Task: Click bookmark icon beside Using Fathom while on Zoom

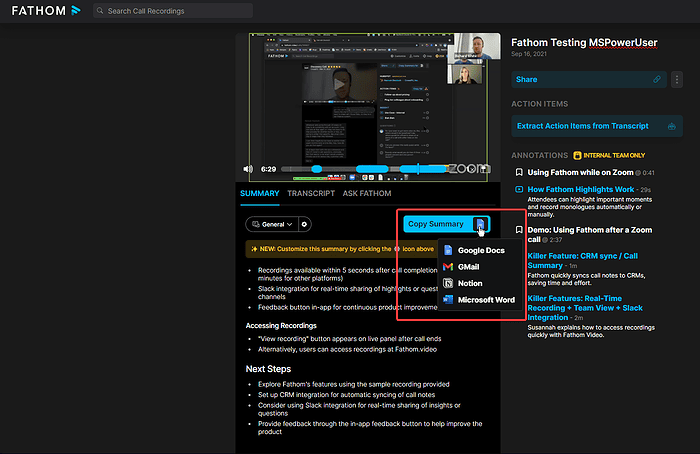Action: tap(517, 172)
